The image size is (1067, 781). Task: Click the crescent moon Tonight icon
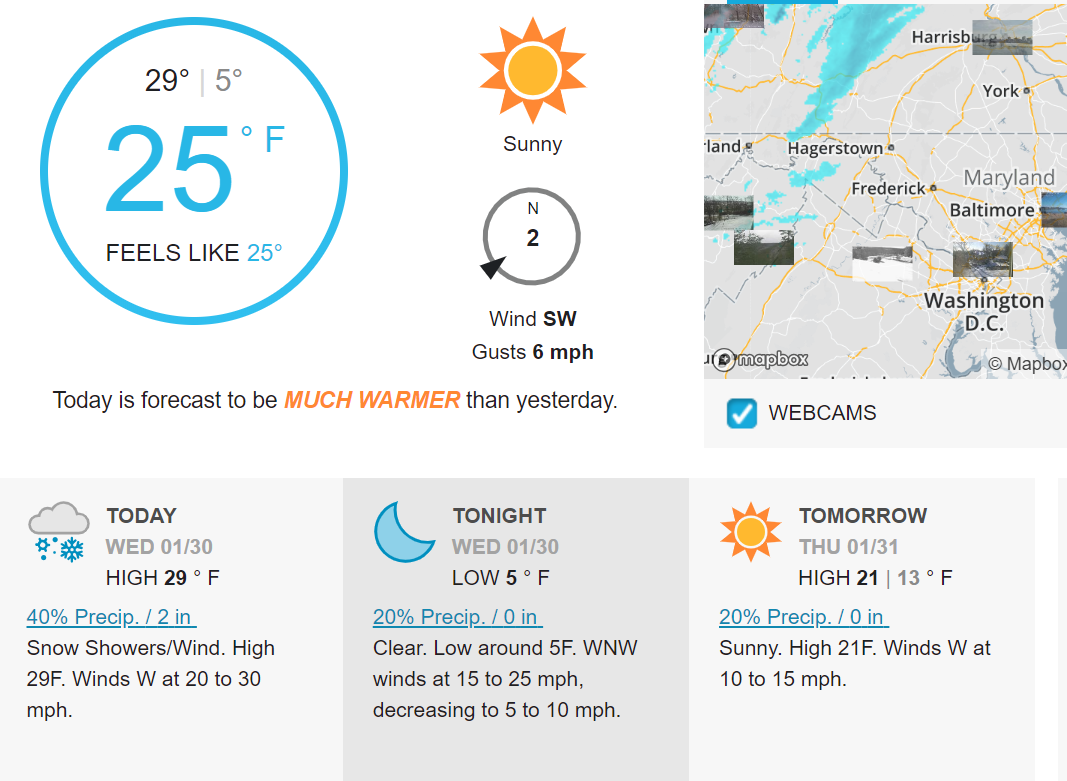[x=404, y=532]
